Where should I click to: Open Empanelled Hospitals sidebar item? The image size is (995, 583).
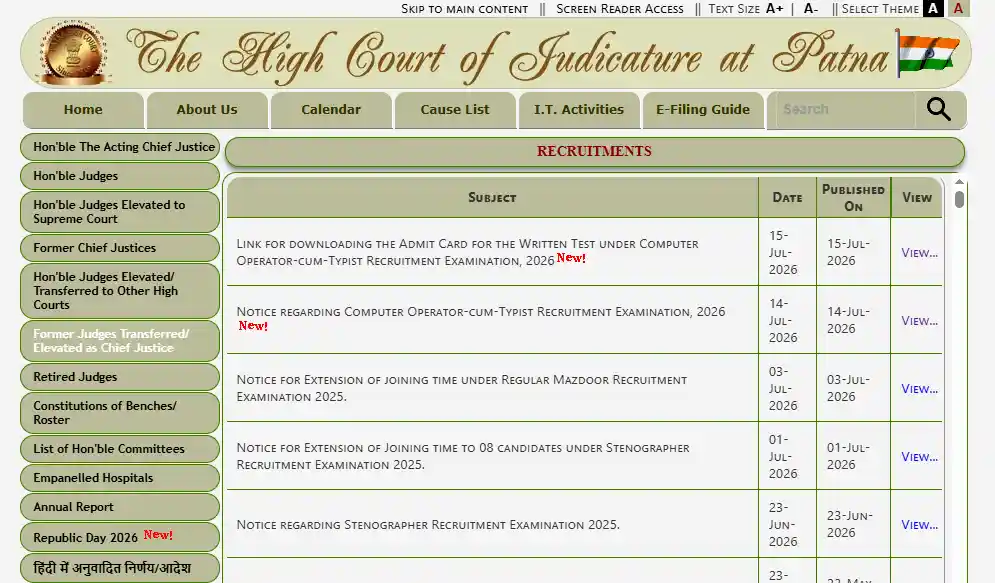[x=120, y=478]
